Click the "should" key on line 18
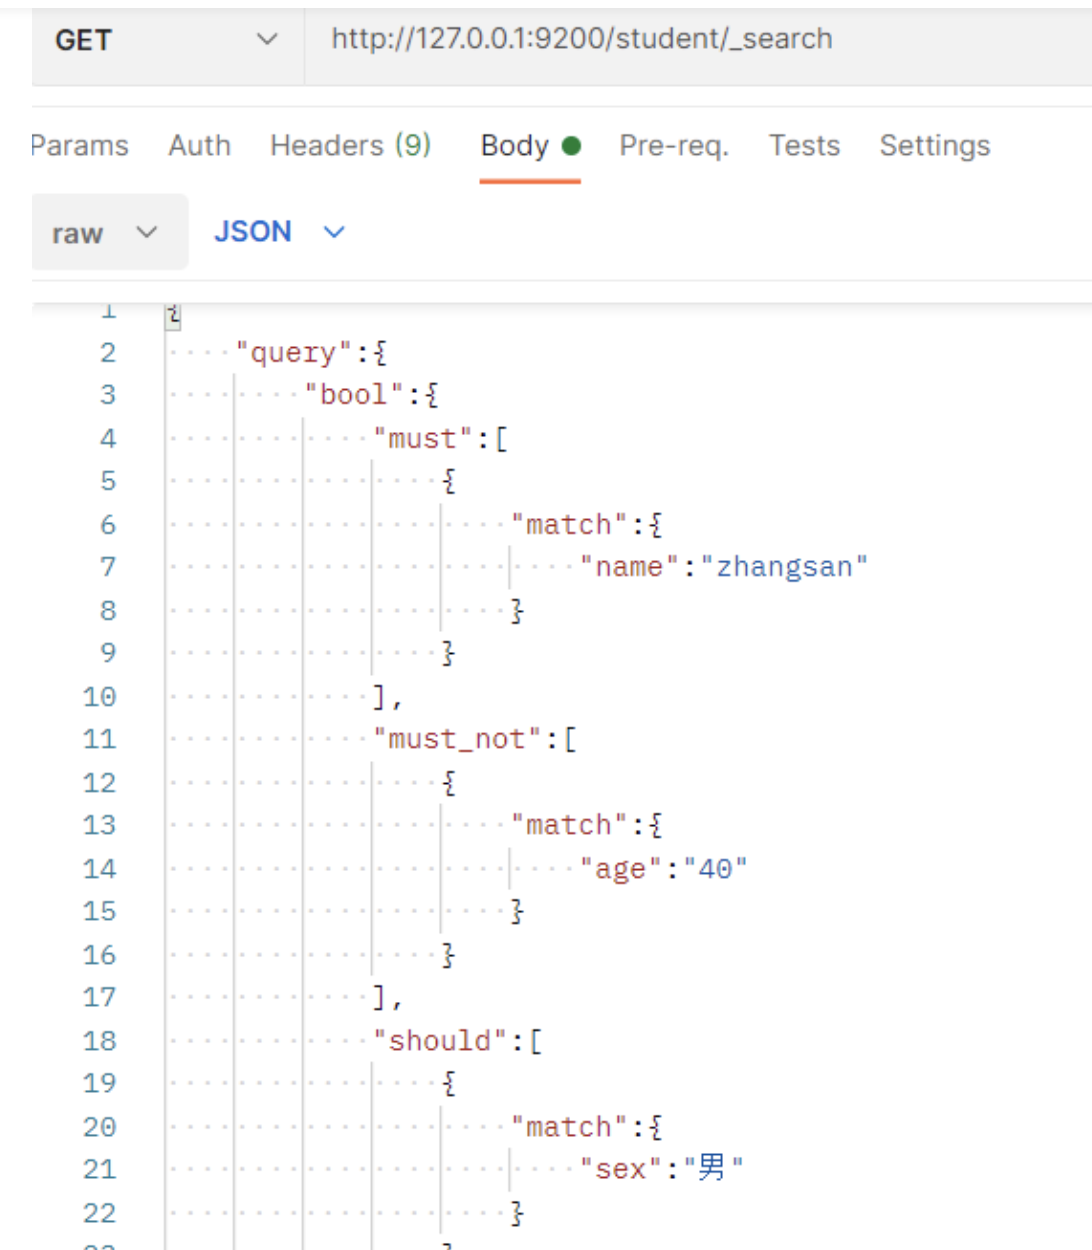 [440, 1041]
